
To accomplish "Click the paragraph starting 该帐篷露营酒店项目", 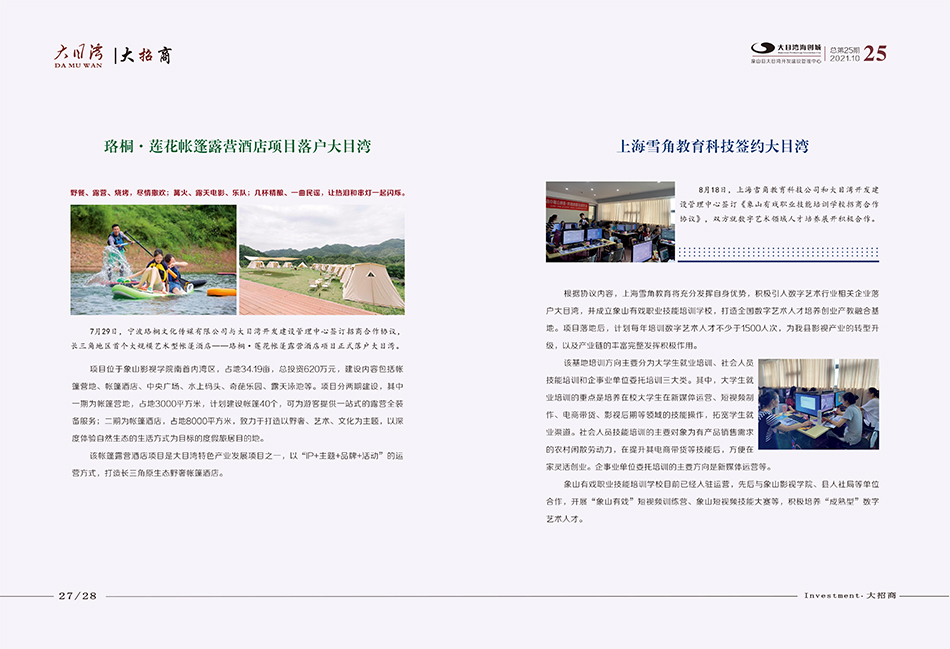I will click(x=238, y=464).
